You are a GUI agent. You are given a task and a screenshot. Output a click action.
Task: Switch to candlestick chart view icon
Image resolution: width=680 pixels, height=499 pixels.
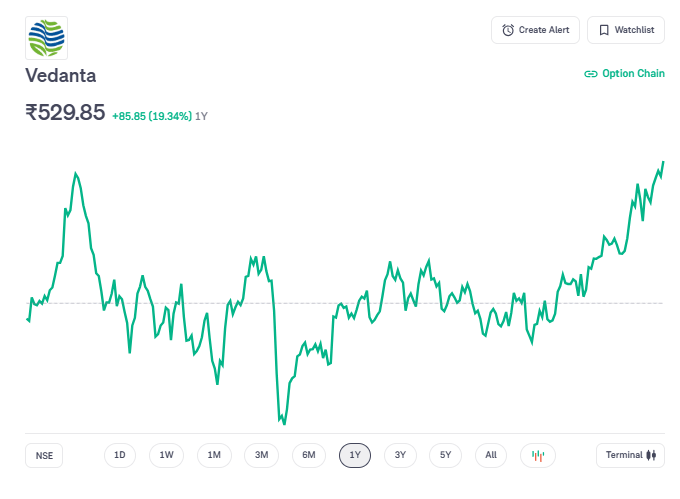(538, 455)
